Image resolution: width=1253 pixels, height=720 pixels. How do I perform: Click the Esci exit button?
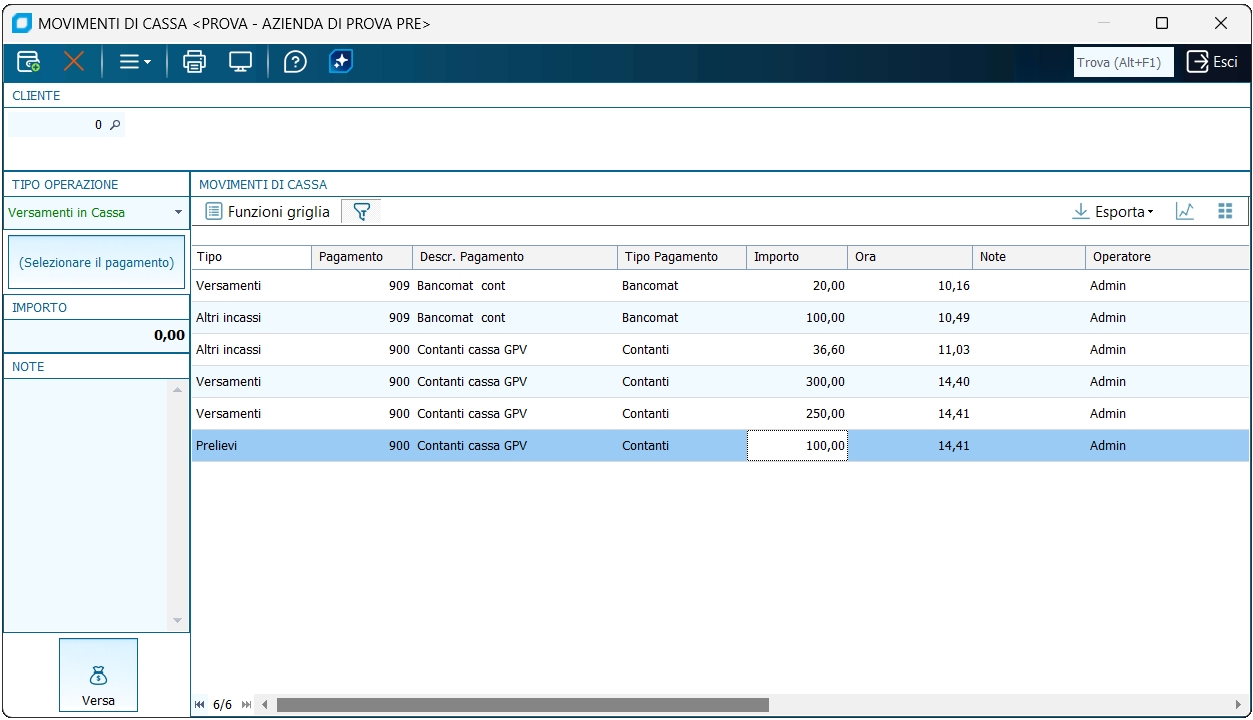(x=1212, y=62)
